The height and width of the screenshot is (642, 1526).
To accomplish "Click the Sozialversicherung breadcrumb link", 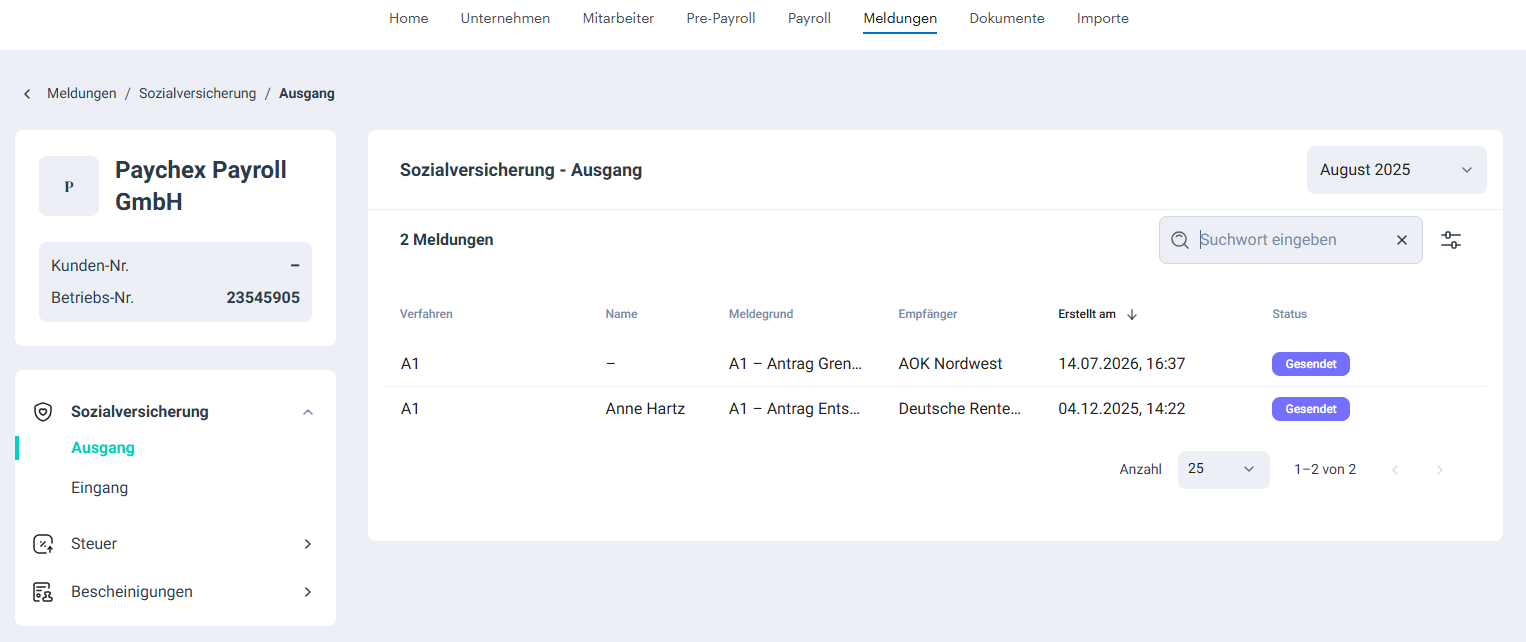I will tap(197, 94).
